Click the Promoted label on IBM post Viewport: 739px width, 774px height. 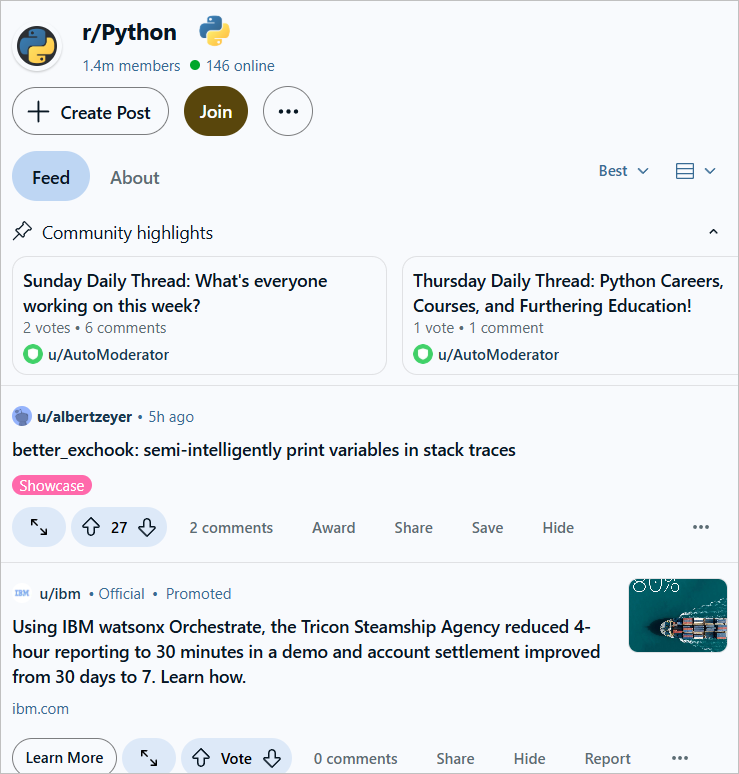(198, 593)
